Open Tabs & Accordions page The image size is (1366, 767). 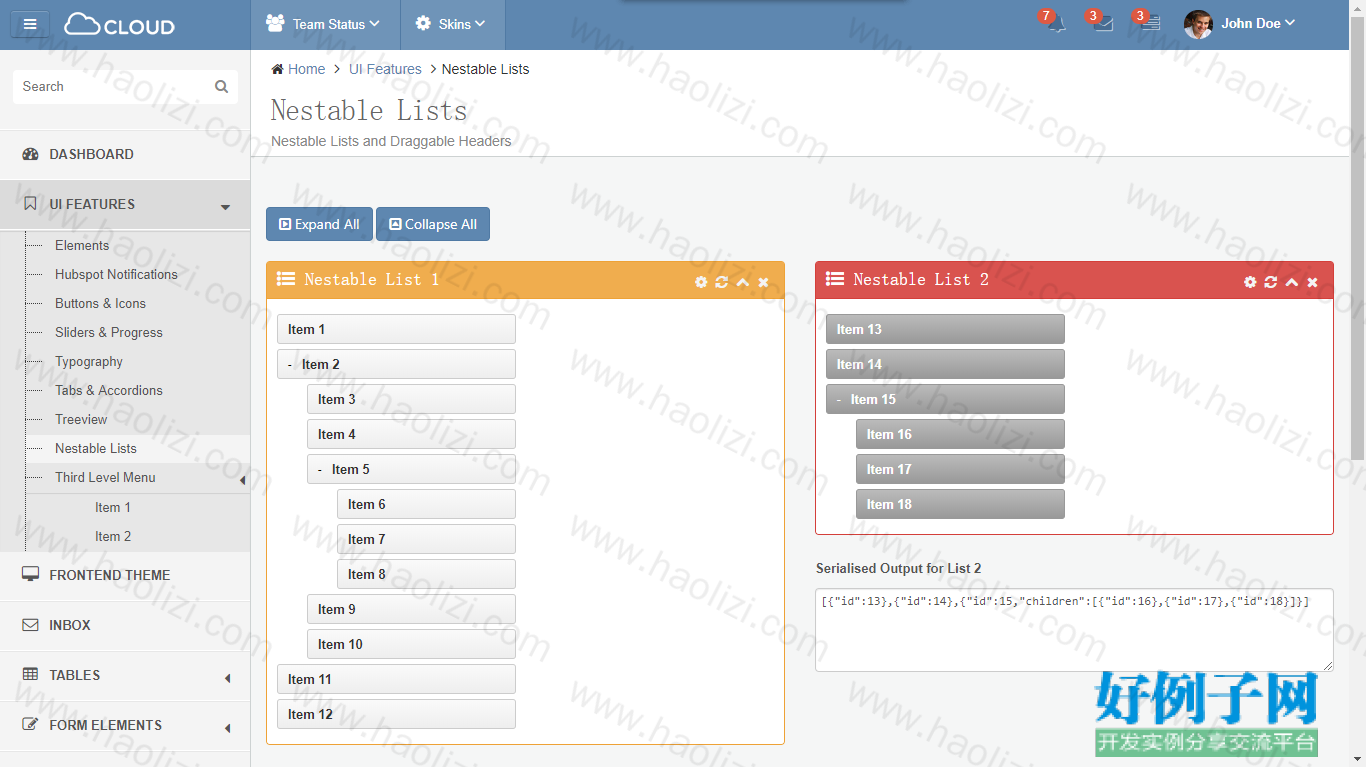pos(109,390)
